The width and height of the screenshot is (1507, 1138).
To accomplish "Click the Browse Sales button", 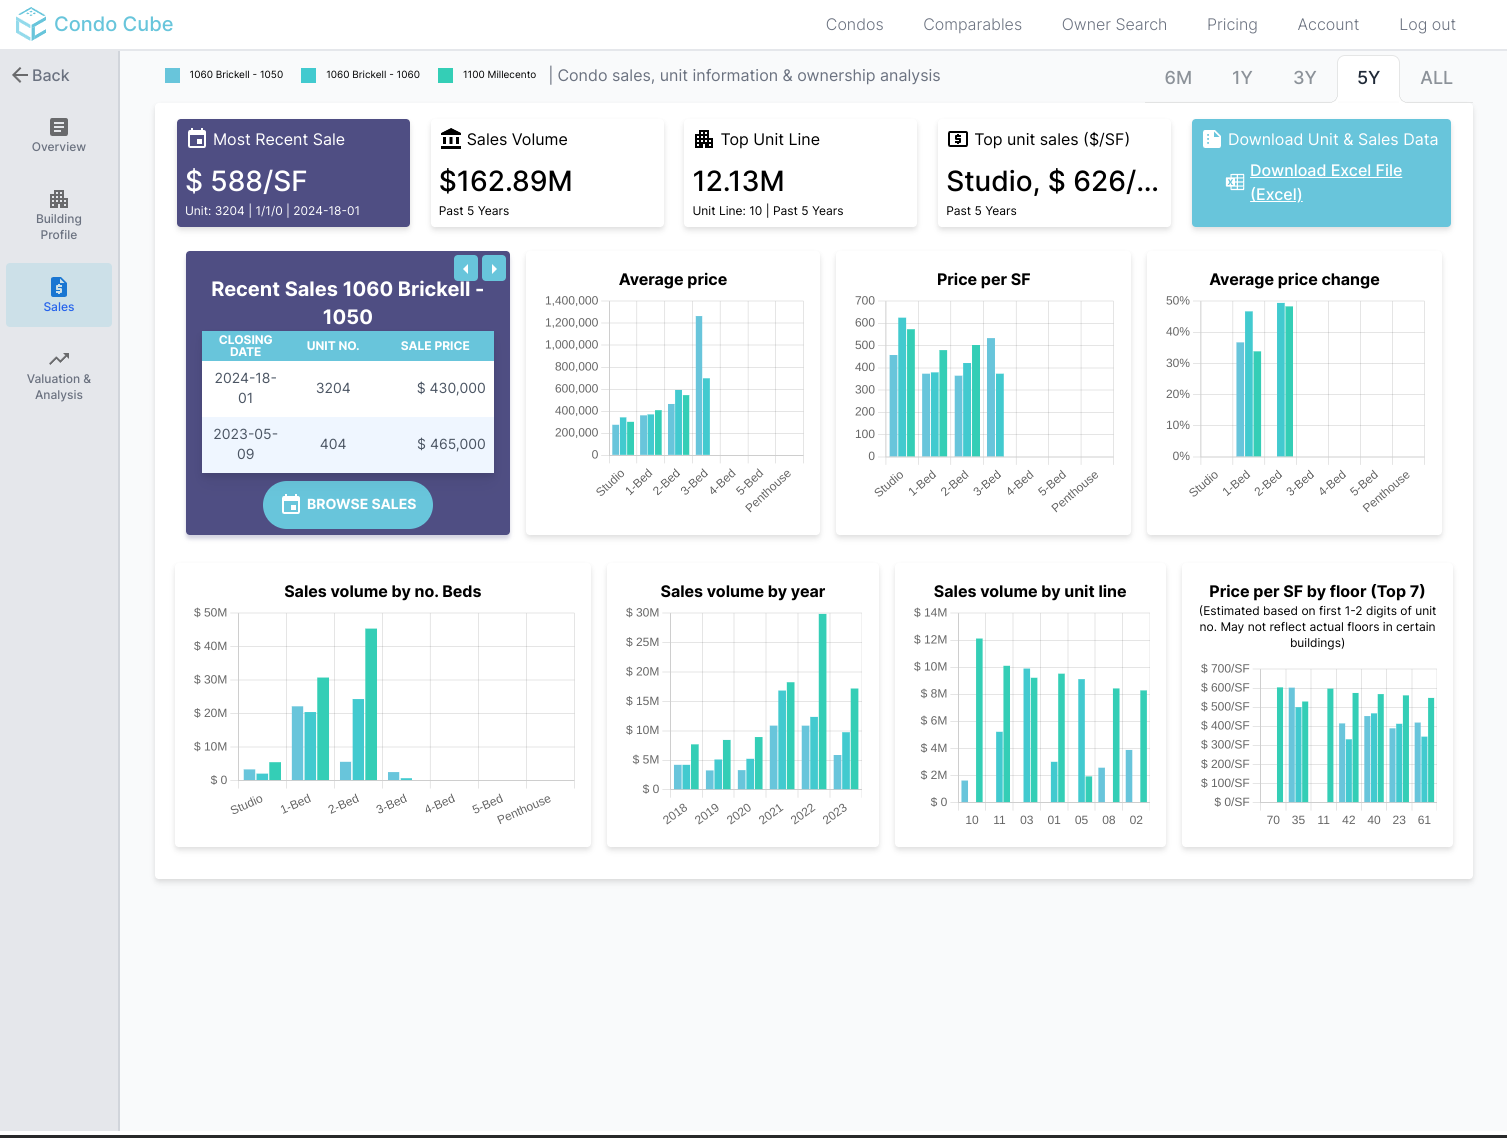I will click(348, 505).
